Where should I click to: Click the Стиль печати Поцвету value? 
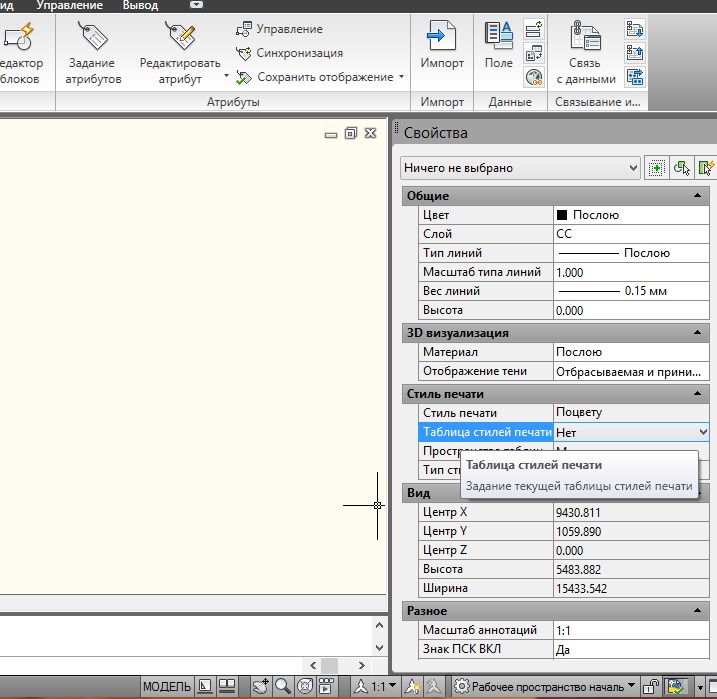(631, 412)
